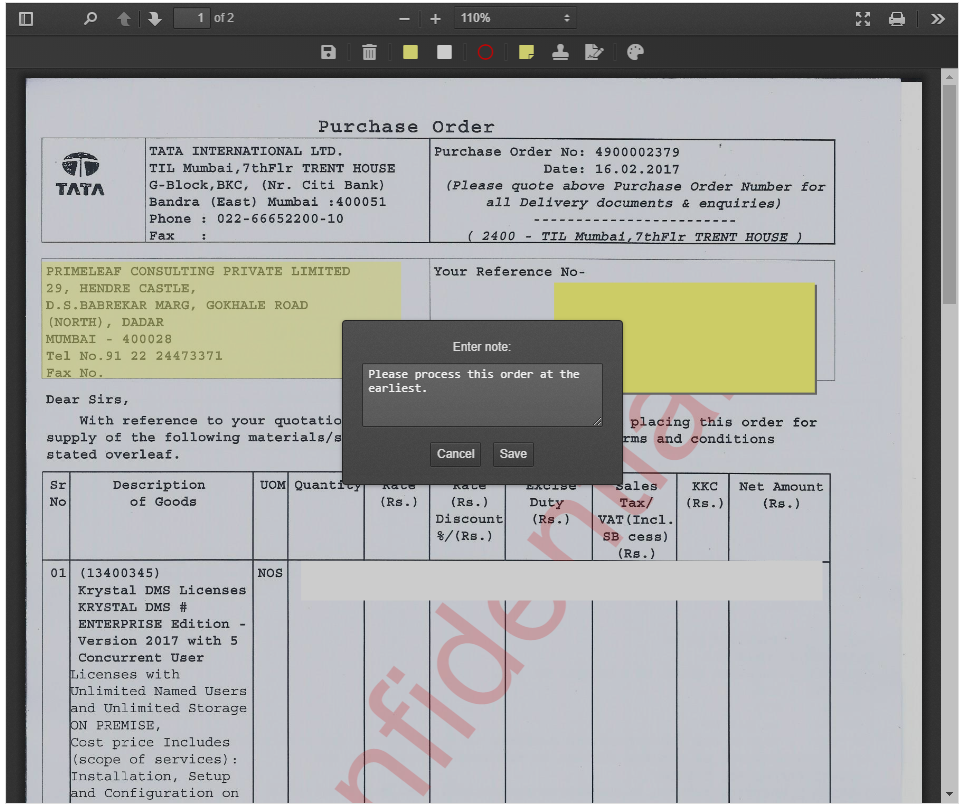Cancel the note dialog
The width and height of the screenshot is (962, 811).
[x=455, y=454]
